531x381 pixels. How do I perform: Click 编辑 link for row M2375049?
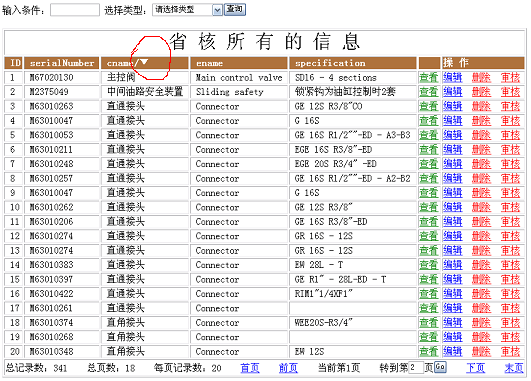point(452,92)
